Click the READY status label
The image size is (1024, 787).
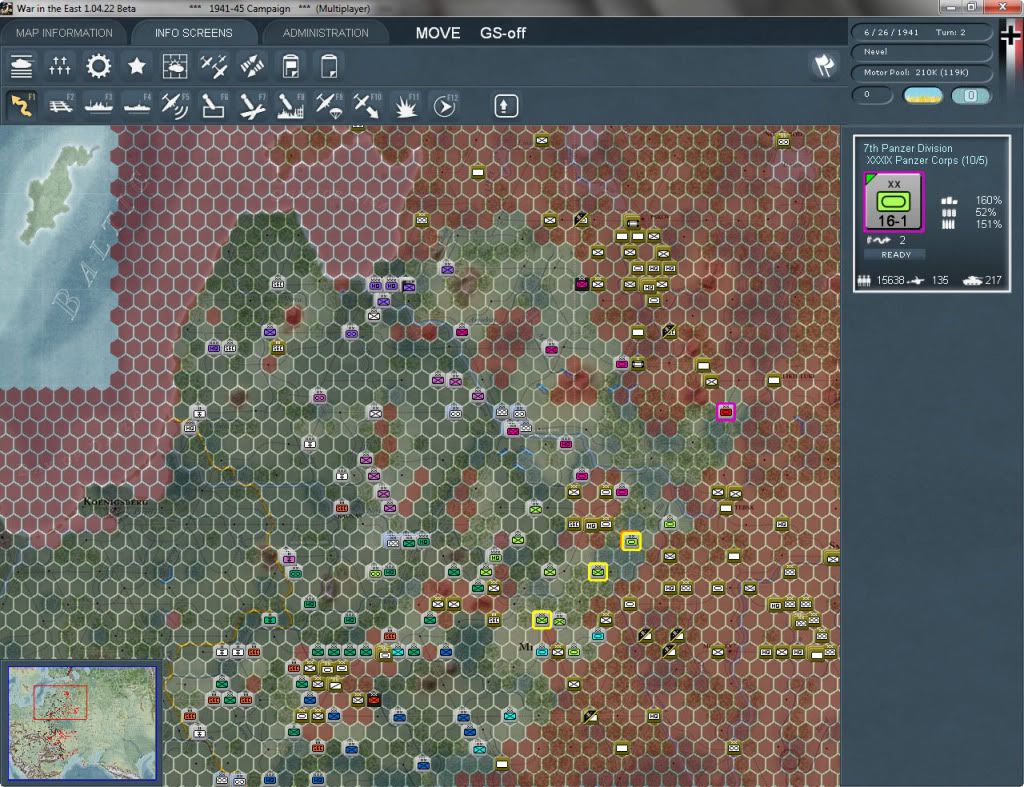pyautogui.click(x=896, y=255)
